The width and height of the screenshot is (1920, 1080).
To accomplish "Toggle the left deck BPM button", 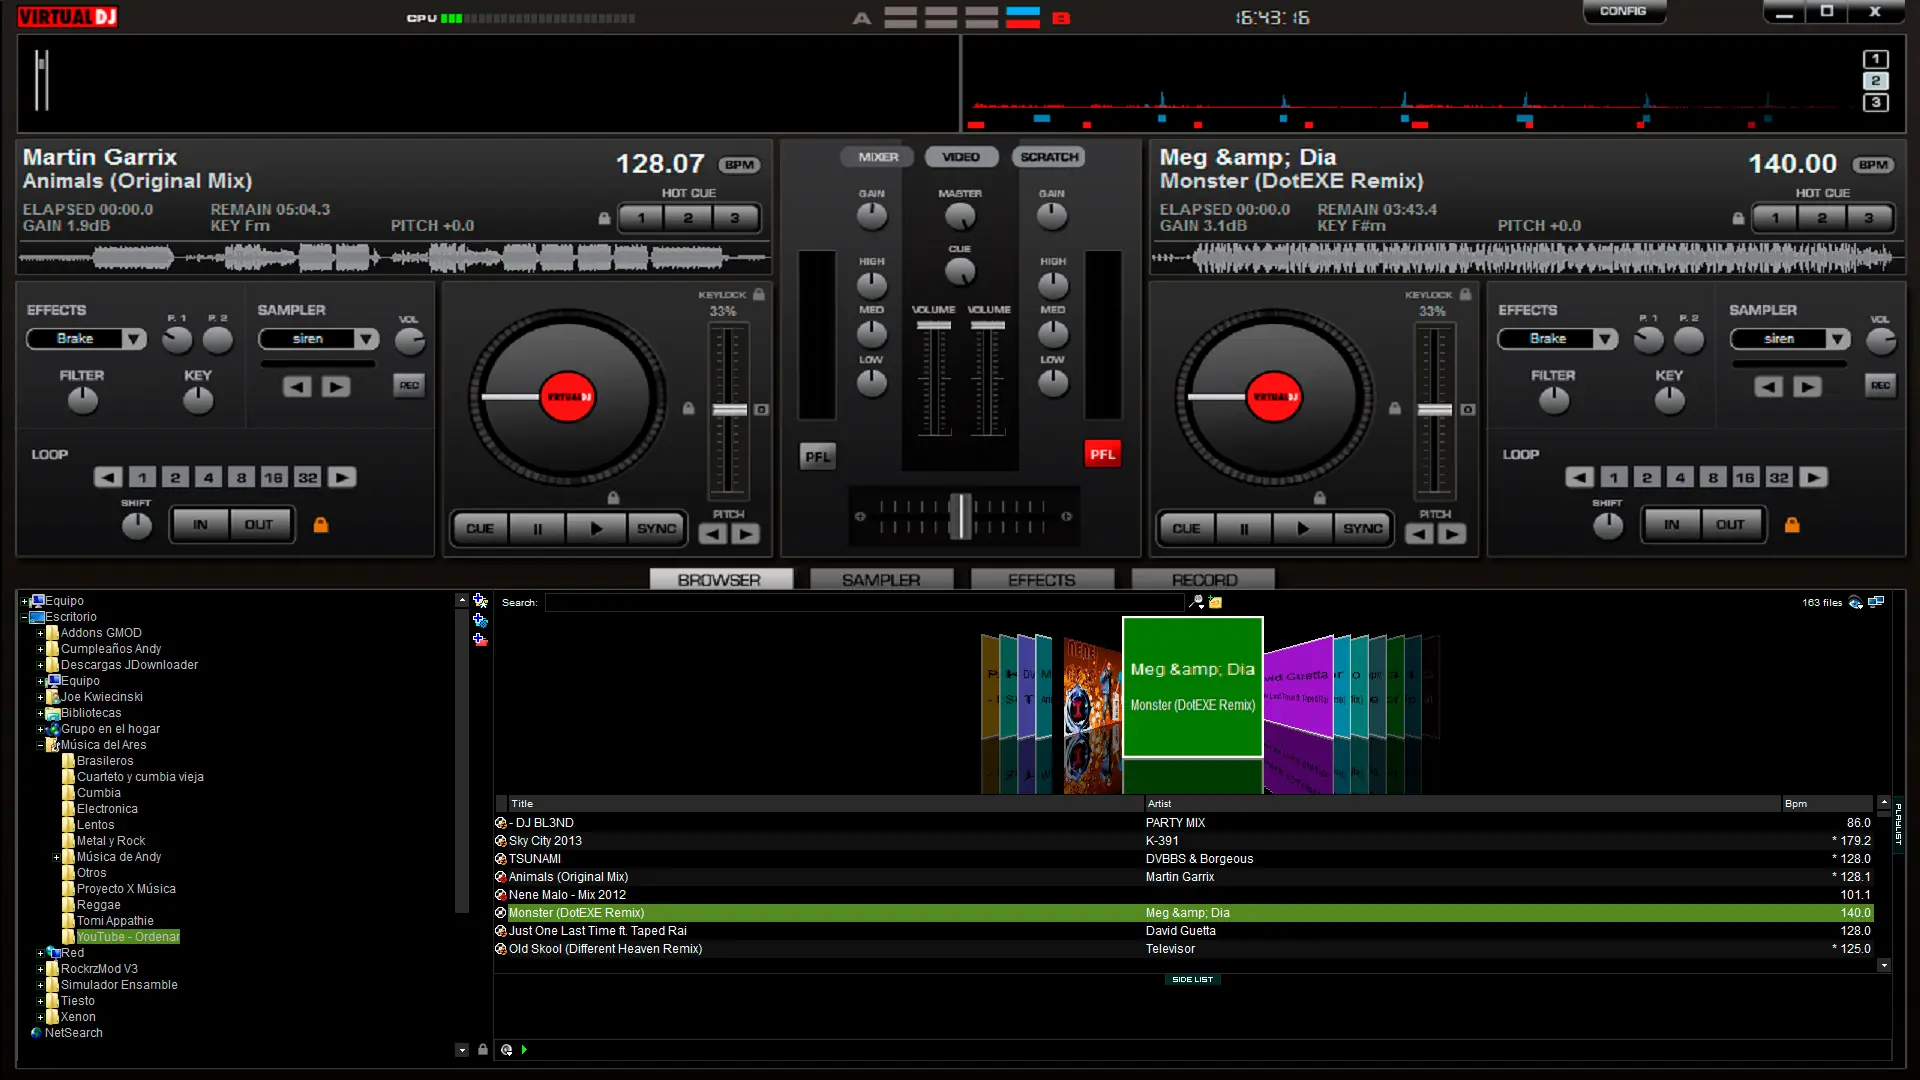I will (739, 165).
